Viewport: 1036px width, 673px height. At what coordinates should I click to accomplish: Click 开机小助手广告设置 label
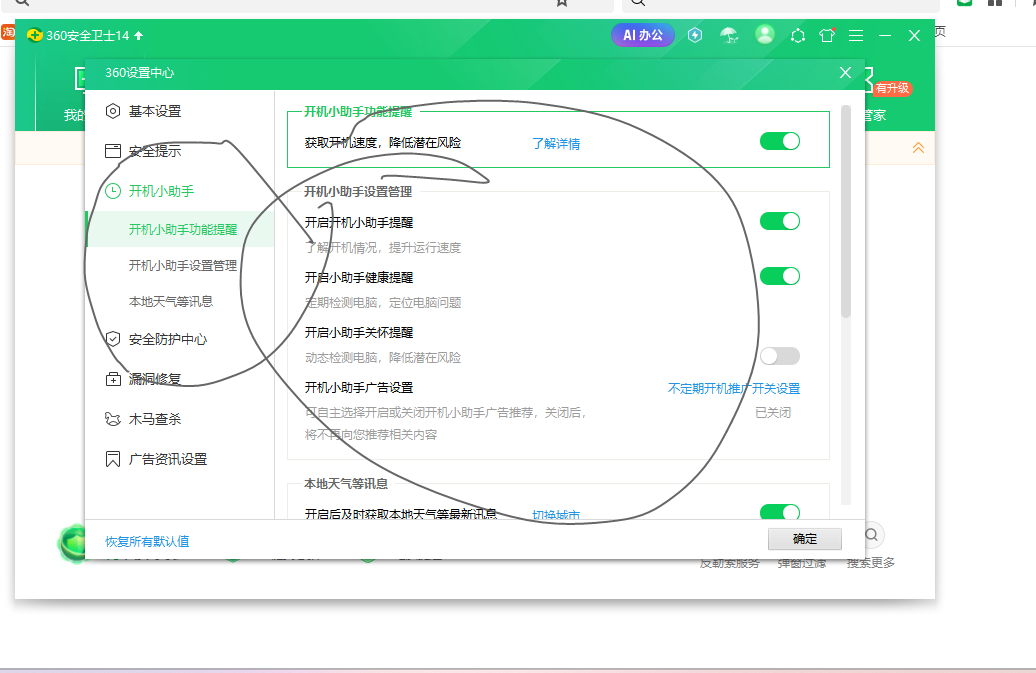coord(359,388)
